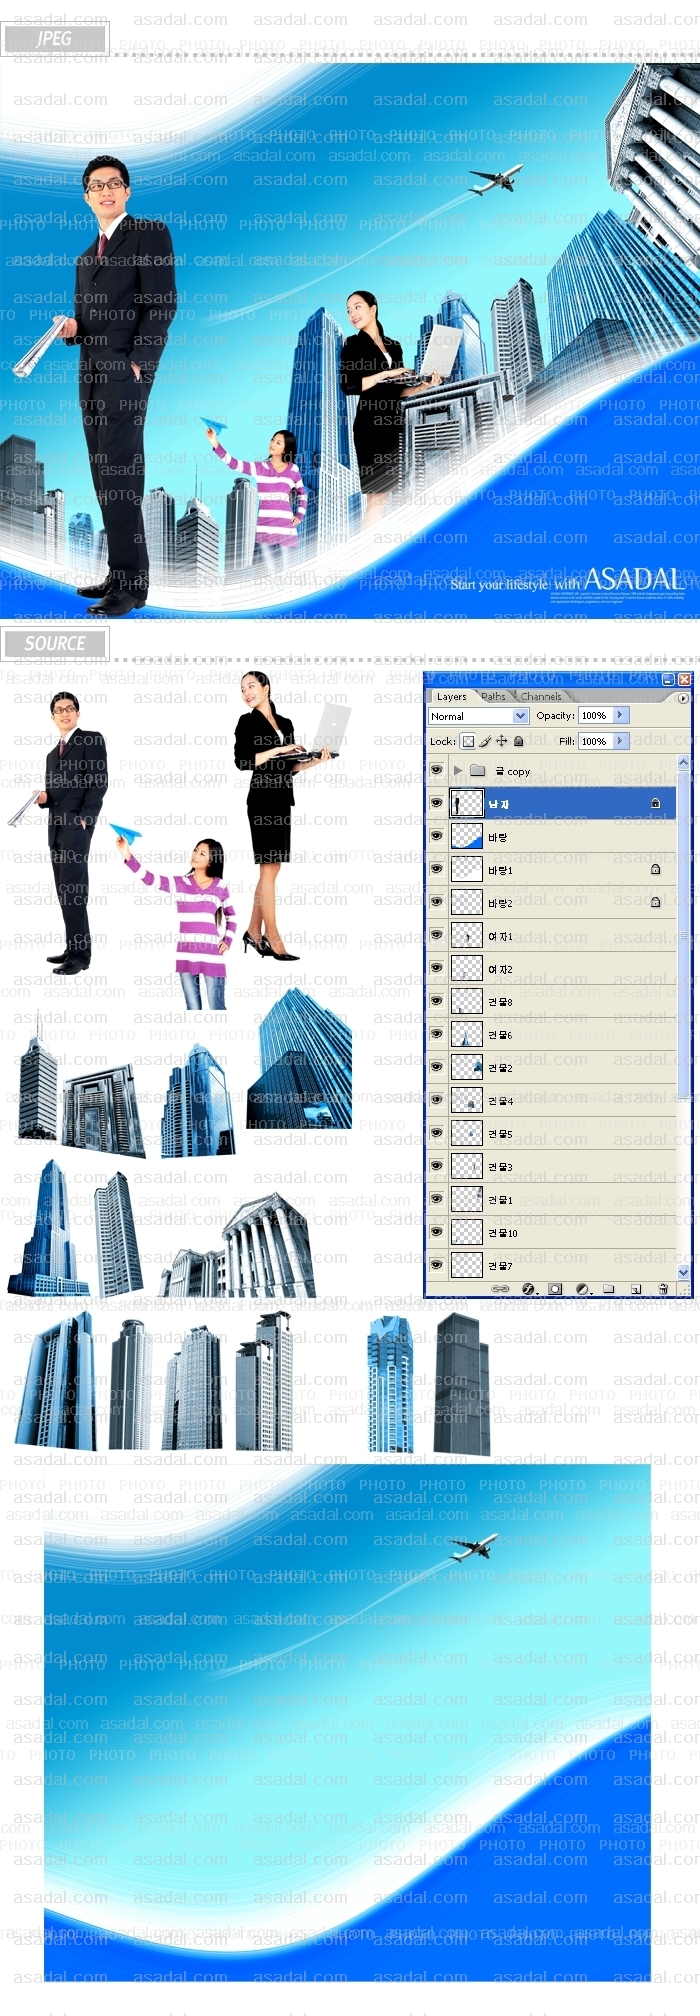This screenshot has height=2016, width=700.
Task: Toggle the eye of the 건물10 layer
Action: click(436, 1232)
